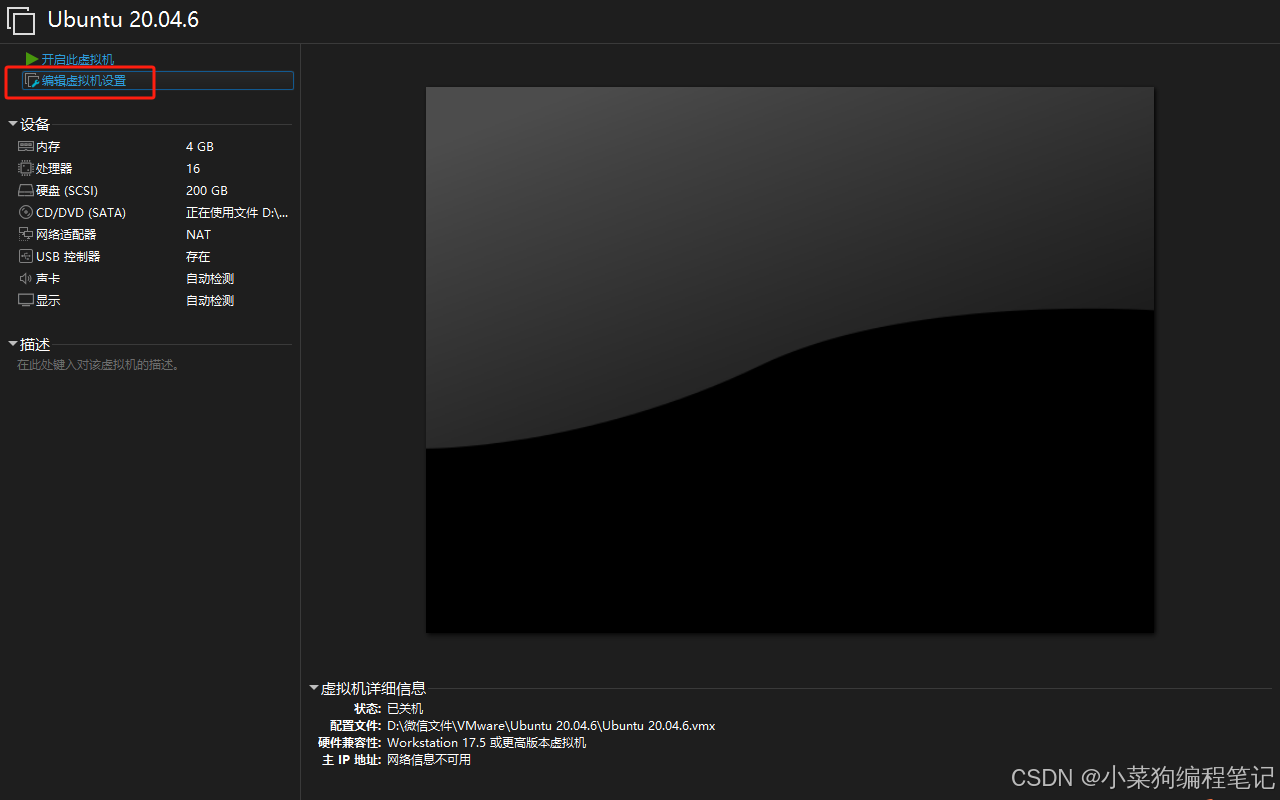1280x800 pixels.
Task: Click the USB controller (USB 控制器) icon
Action: (26, 256)
